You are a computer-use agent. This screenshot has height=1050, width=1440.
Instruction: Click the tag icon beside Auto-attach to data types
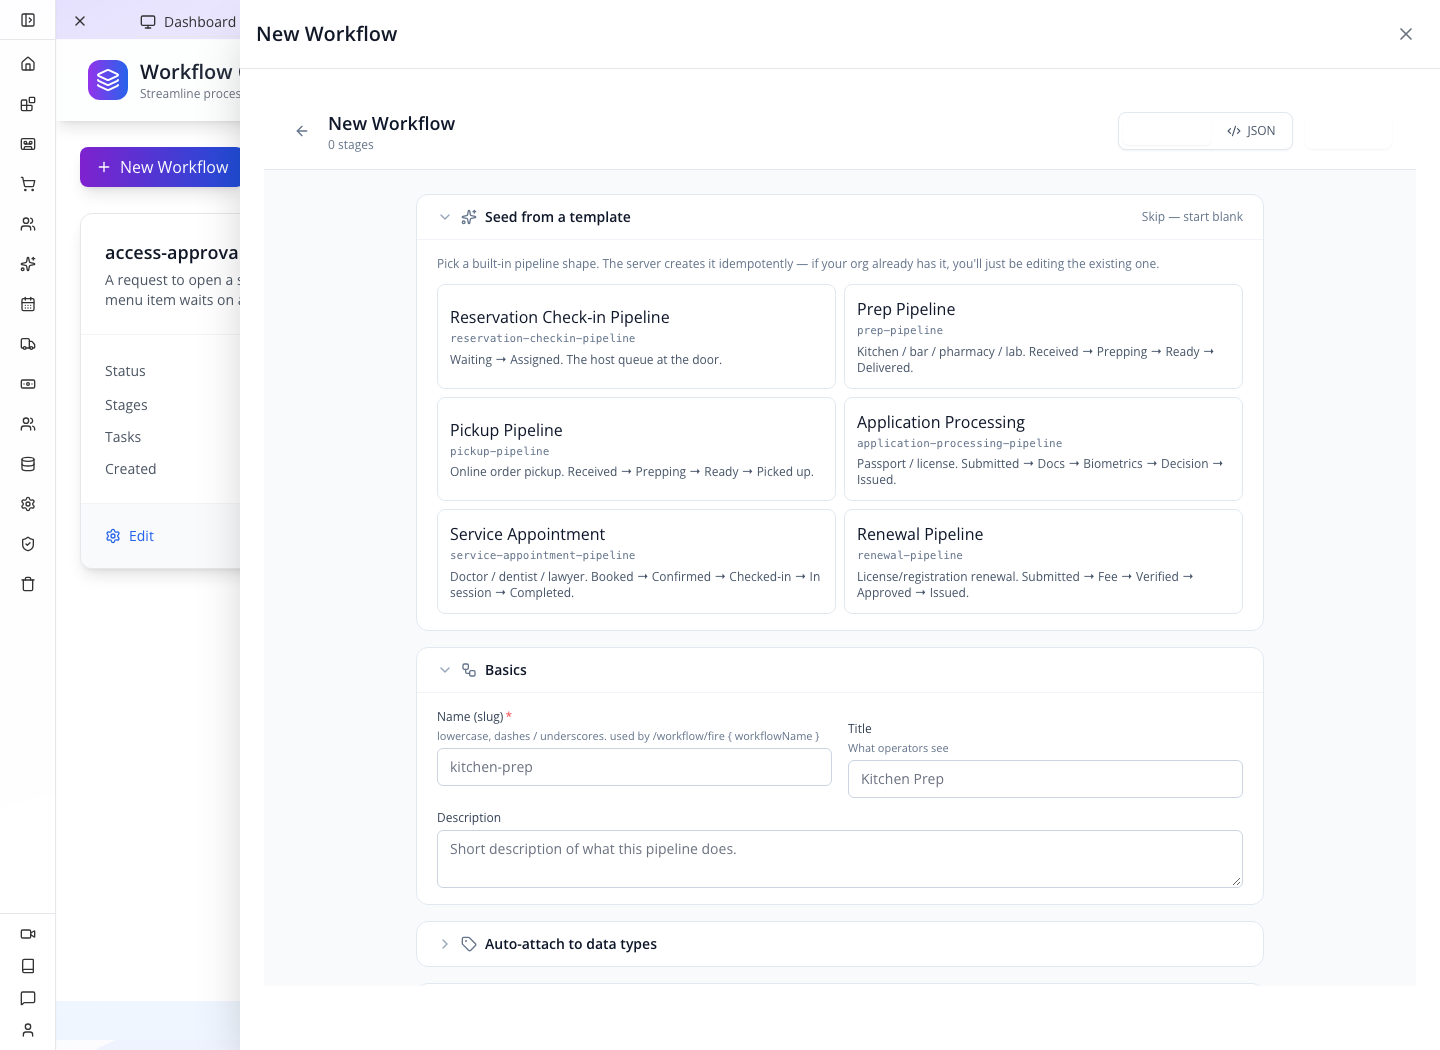pos(469,944)
